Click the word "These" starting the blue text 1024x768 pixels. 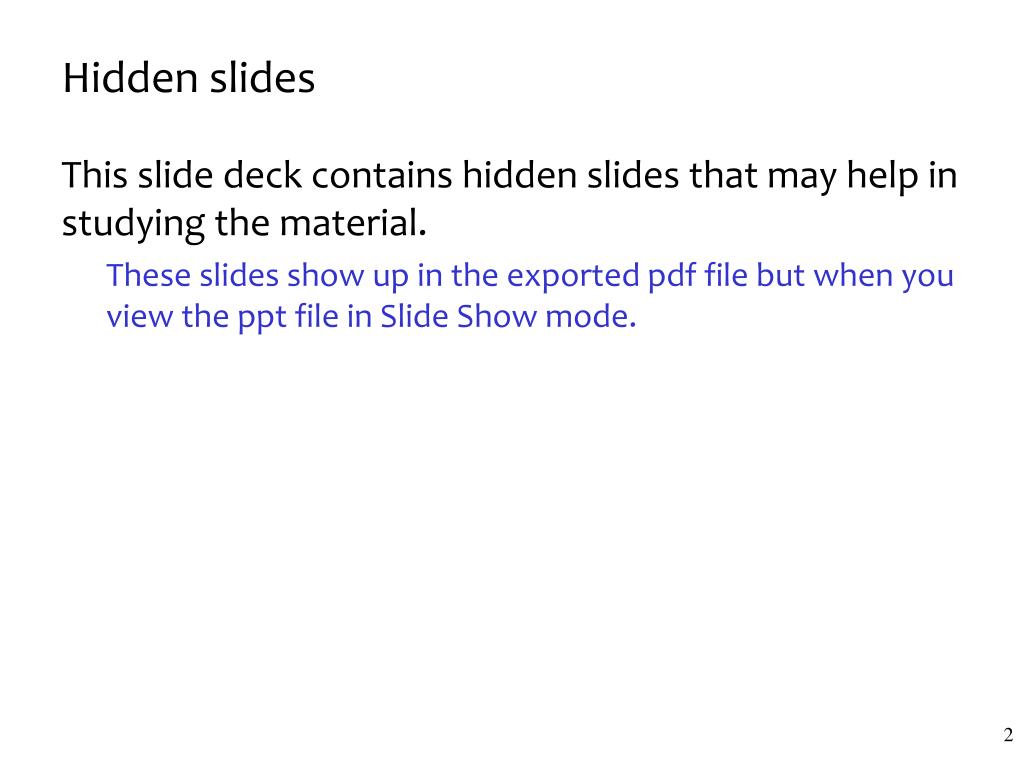(x=148, y=275)
